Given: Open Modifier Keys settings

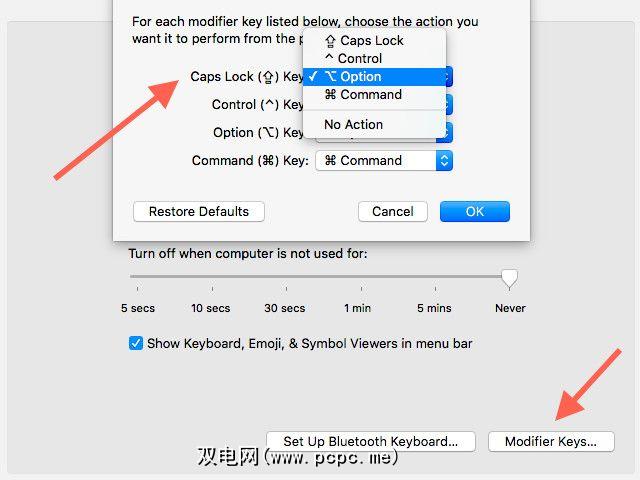Looking at the screenshot, I should pos(551,441).
